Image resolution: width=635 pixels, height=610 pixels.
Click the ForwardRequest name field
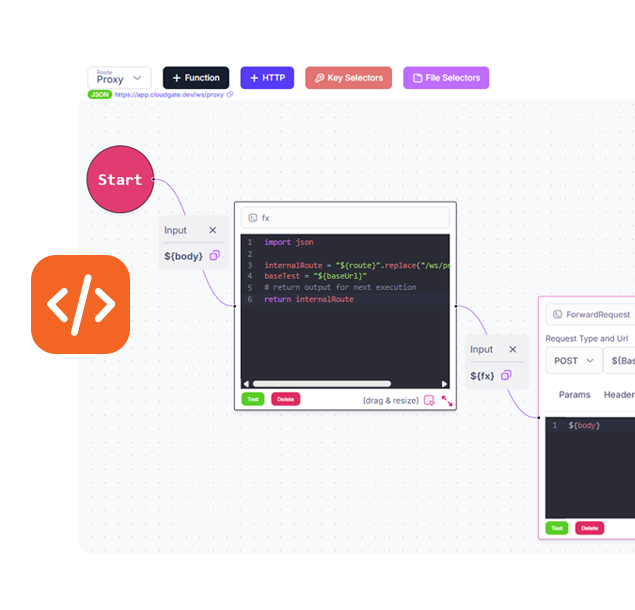point(590,315)
